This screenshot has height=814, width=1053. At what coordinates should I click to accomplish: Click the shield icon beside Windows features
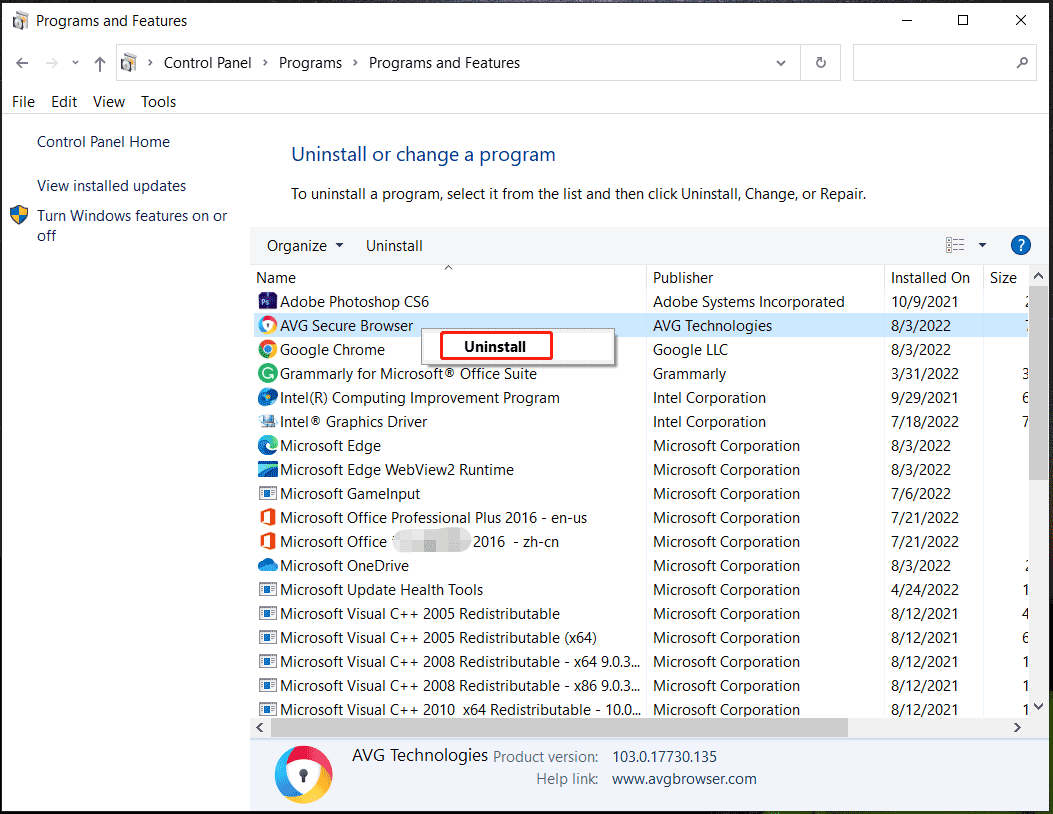pyautogui.click(x=19, y=215)
